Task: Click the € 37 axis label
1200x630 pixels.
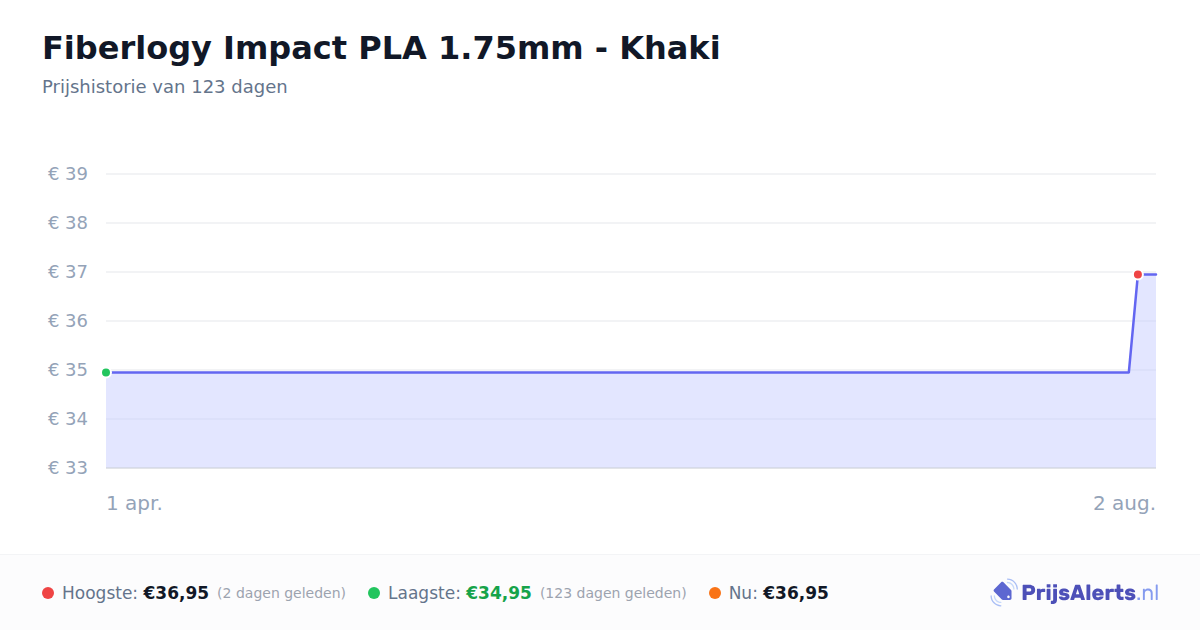Action: 68,272
